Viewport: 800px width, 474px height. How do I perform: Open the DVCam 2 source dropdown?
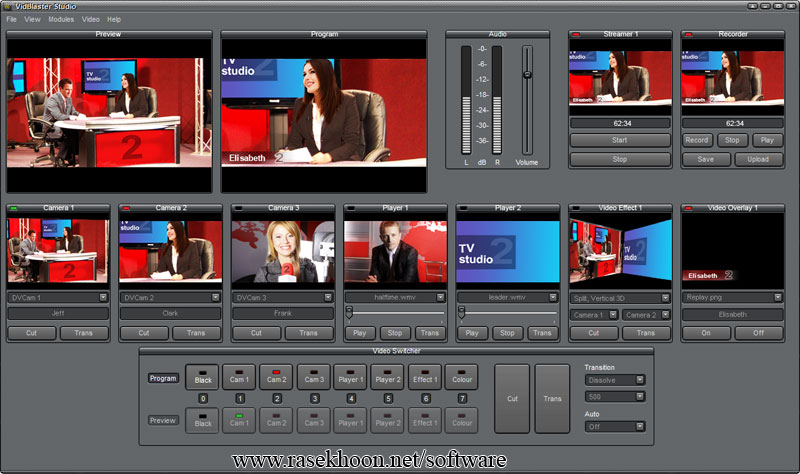click(215, 297)
